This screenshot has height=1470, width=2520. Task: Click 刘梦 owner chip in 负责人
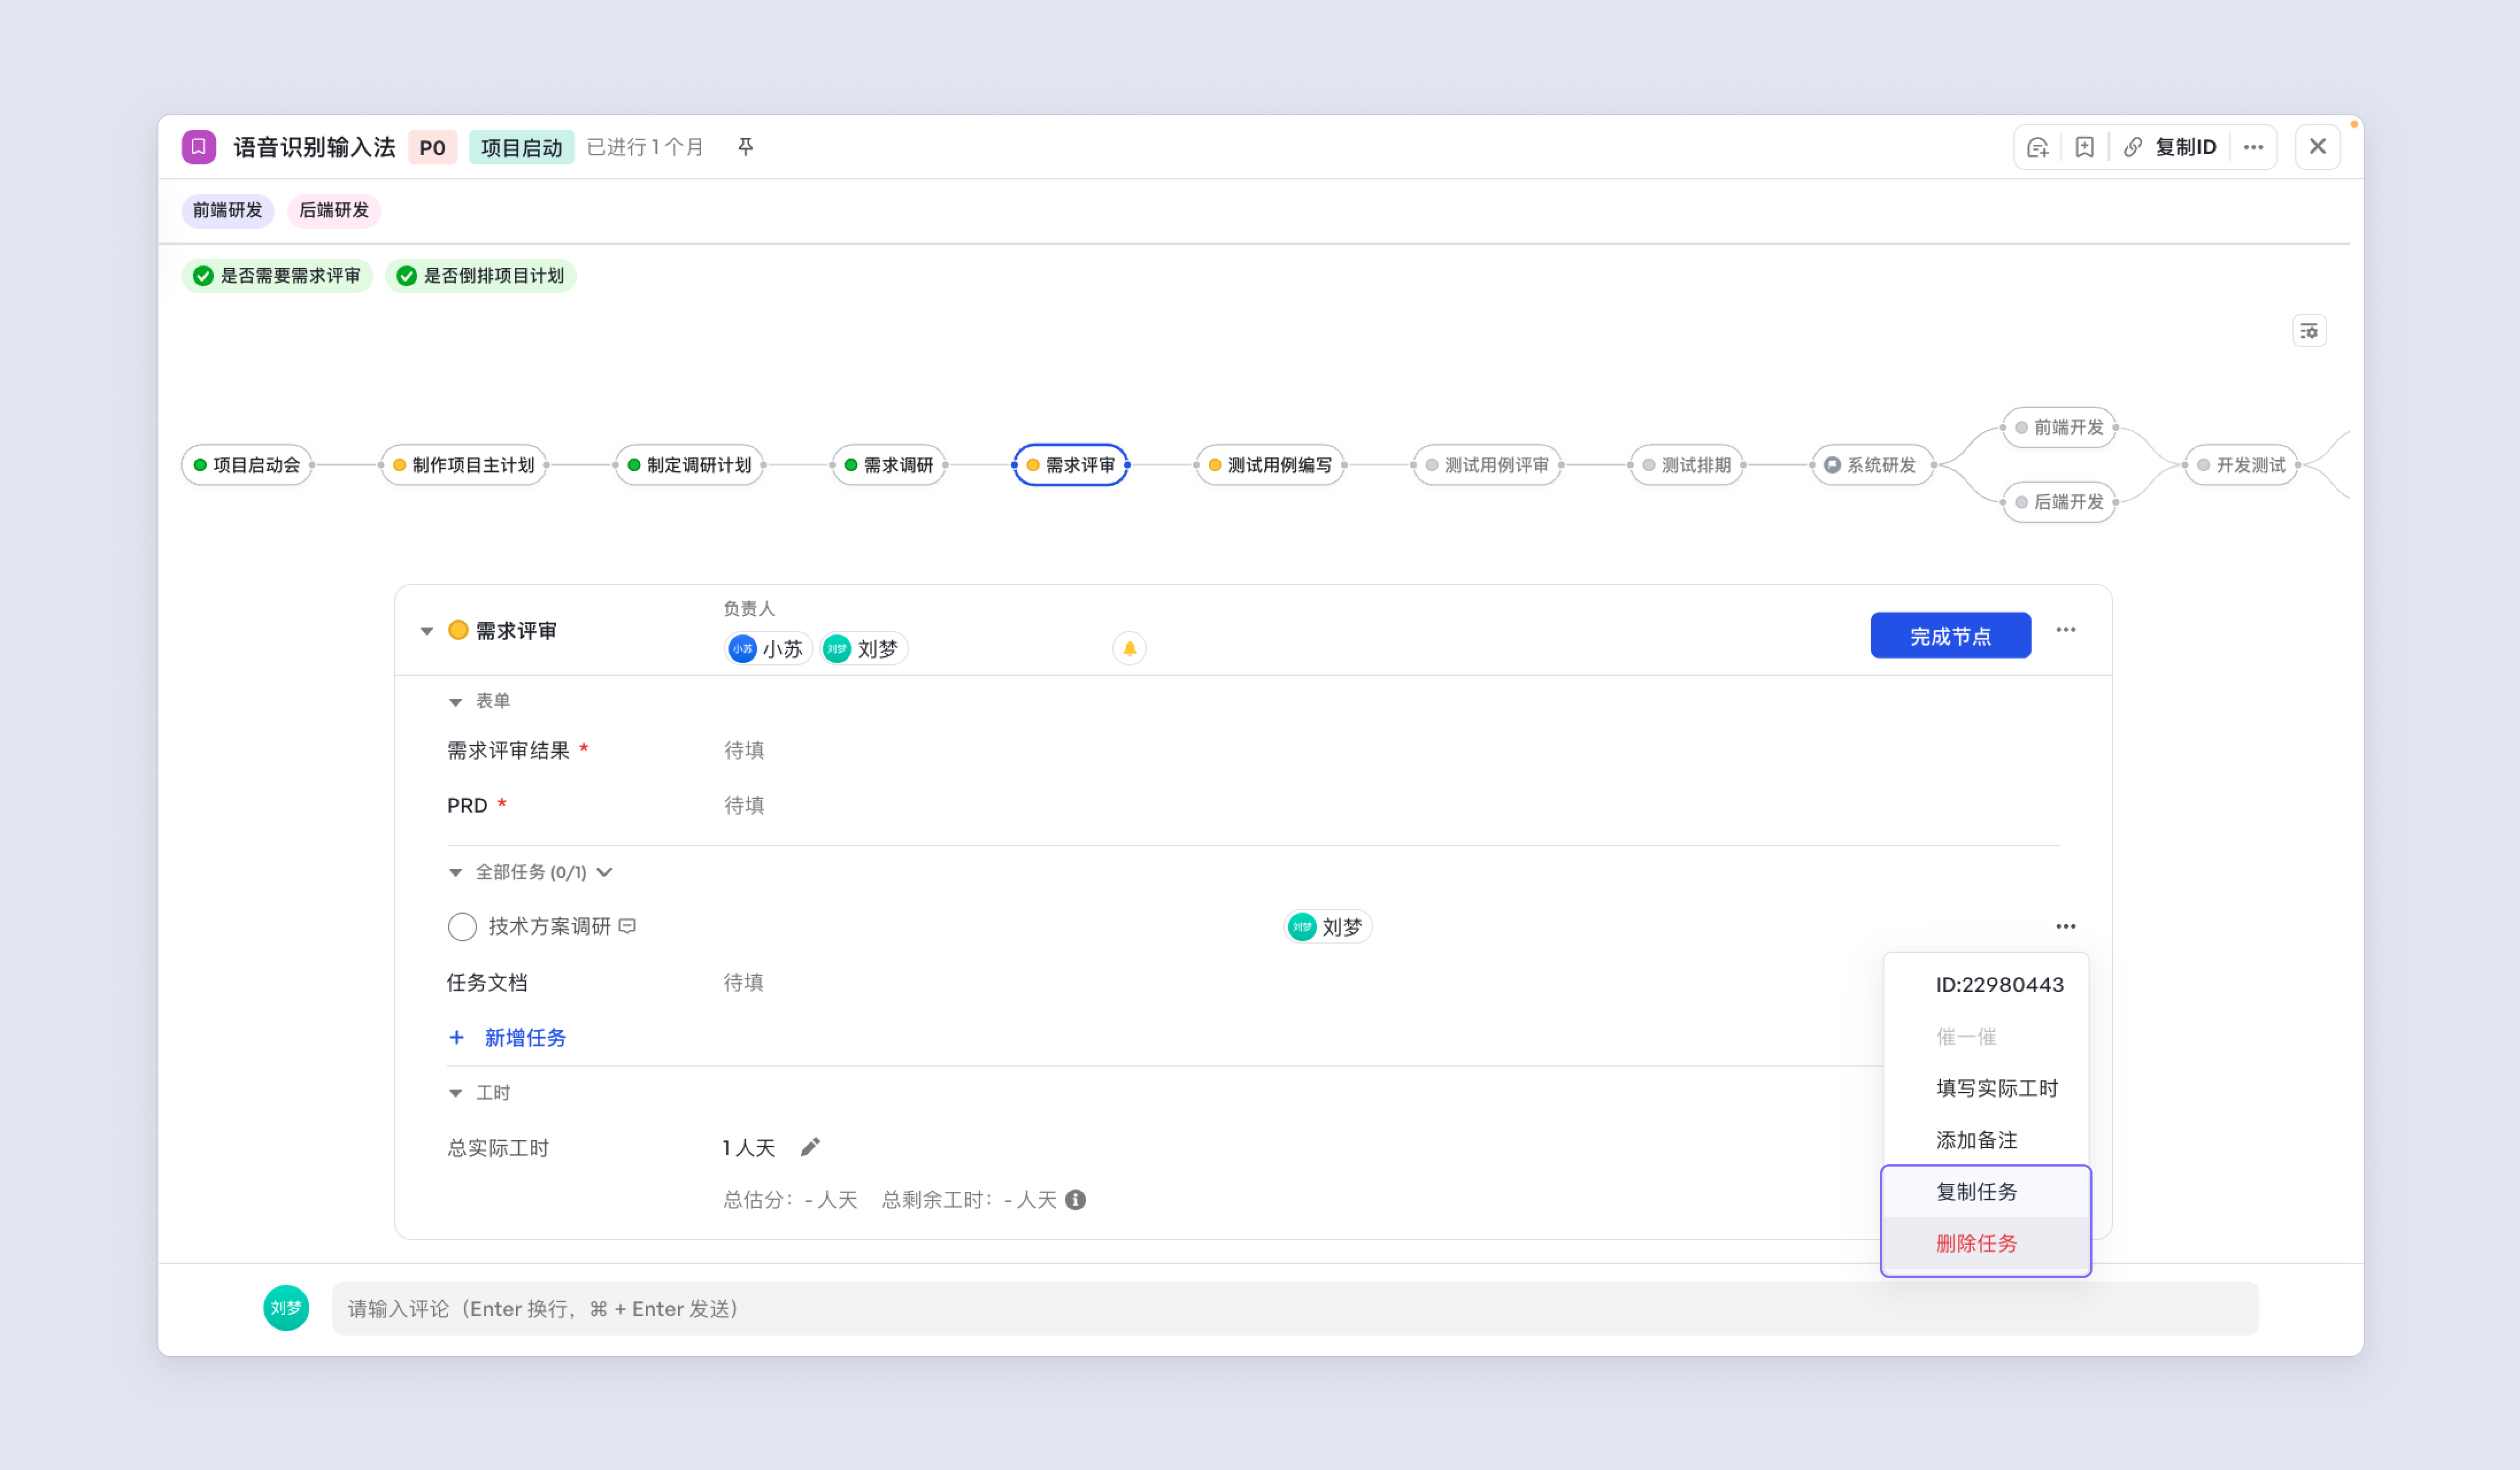click(x=863, y=649)
